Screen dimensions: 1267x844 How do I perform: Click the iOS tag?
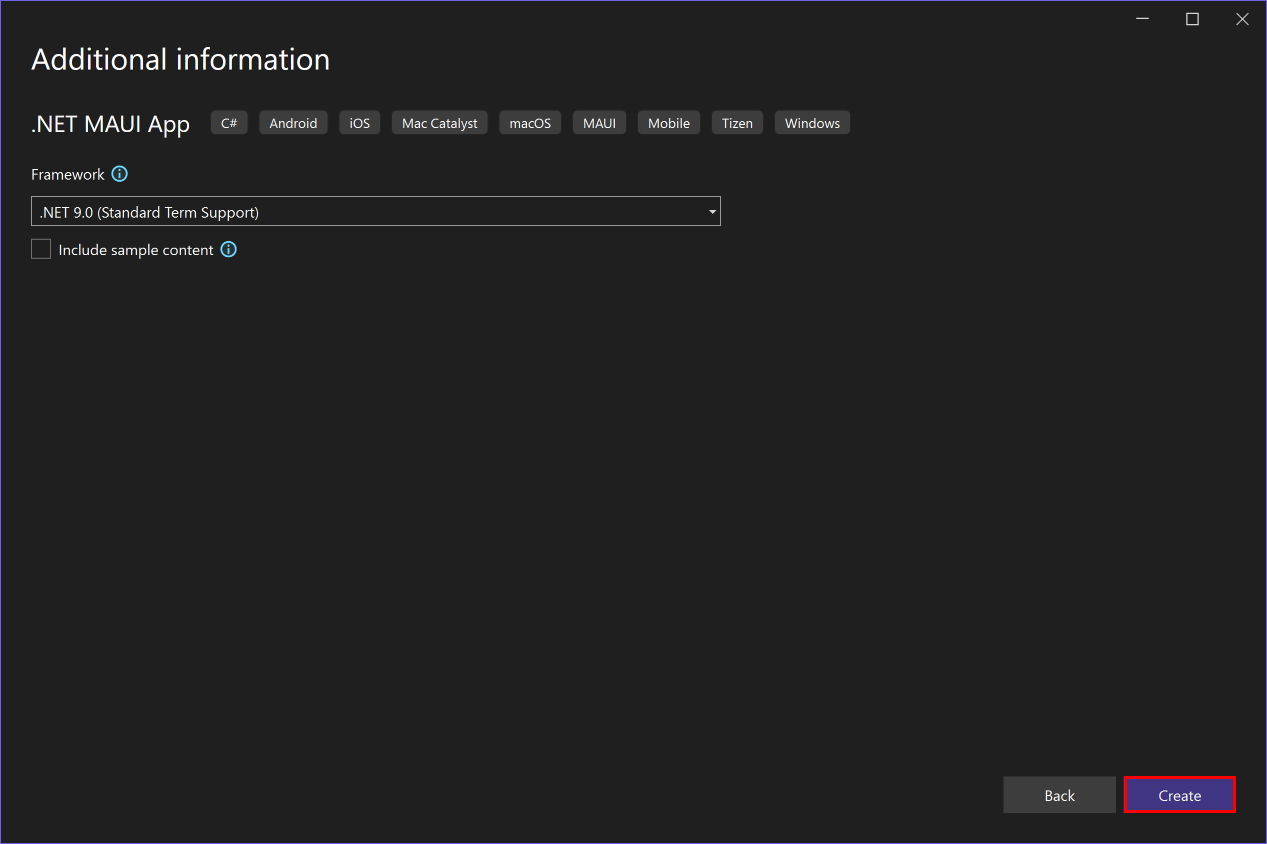point(359,122)
